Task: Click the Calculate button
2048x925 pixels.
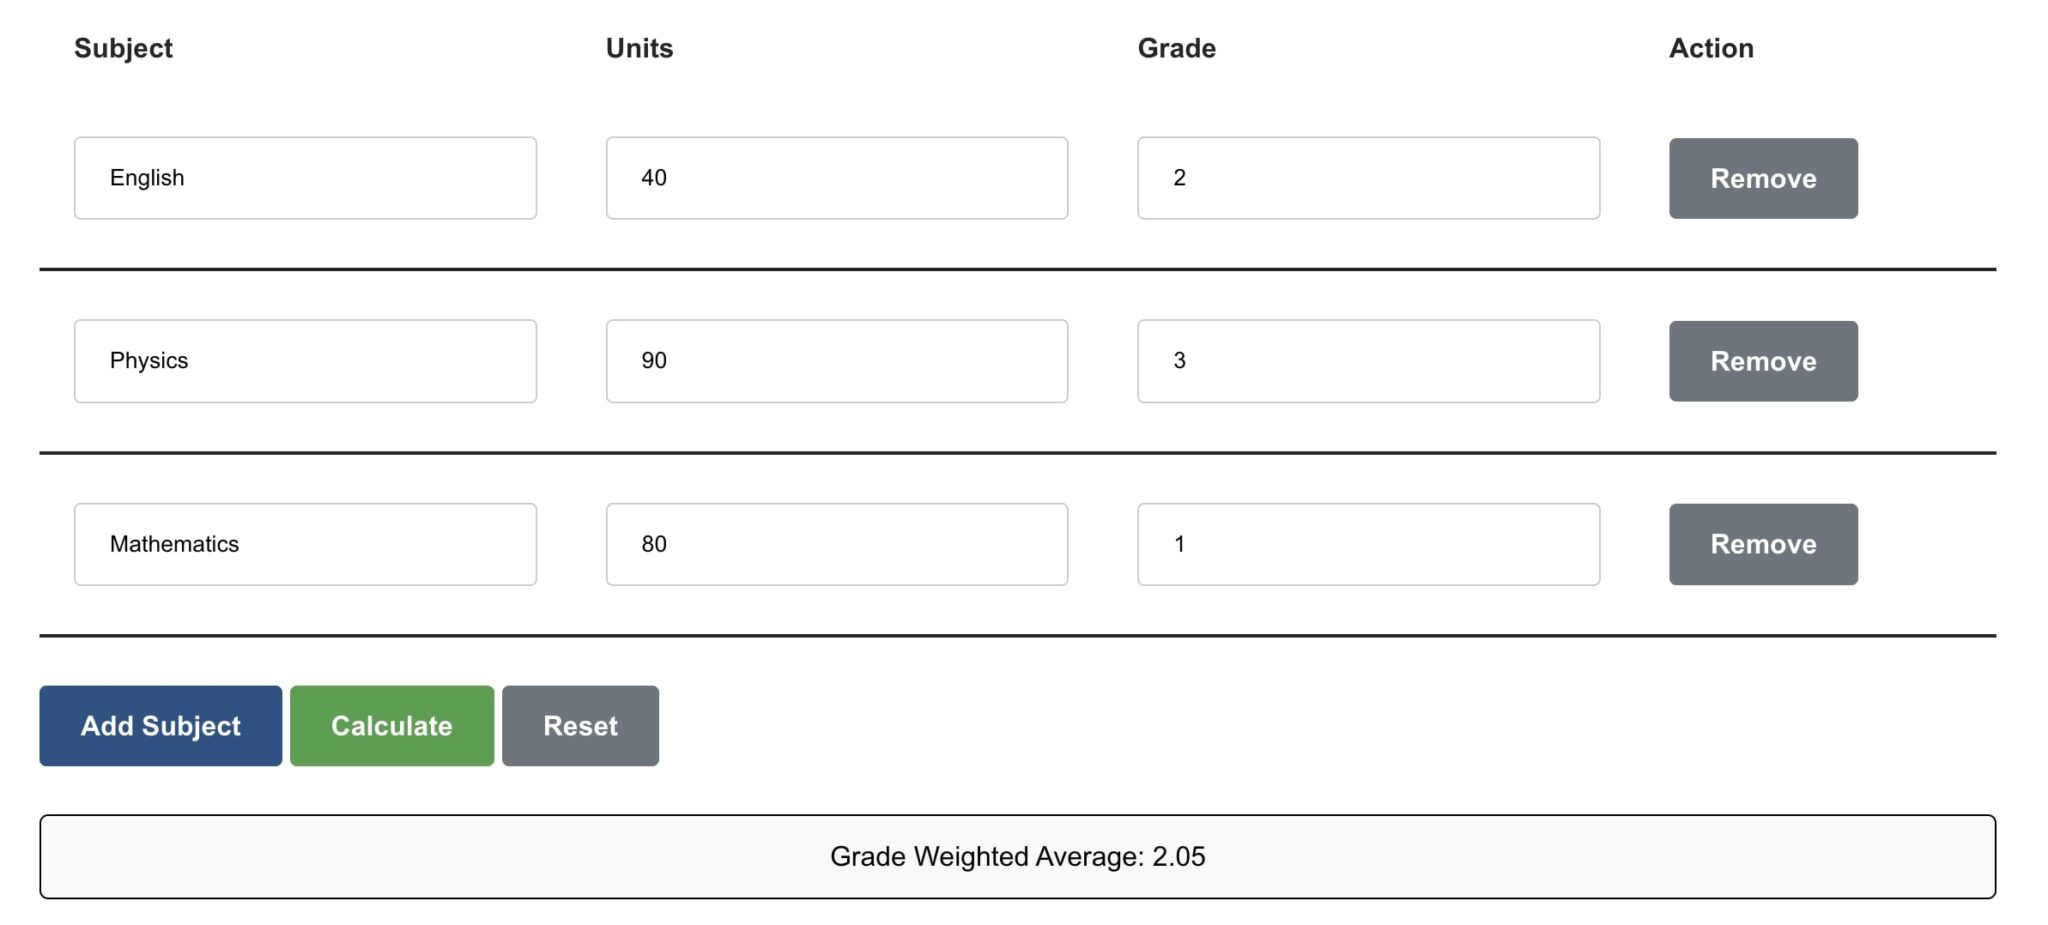Action: tap(391, 725)
